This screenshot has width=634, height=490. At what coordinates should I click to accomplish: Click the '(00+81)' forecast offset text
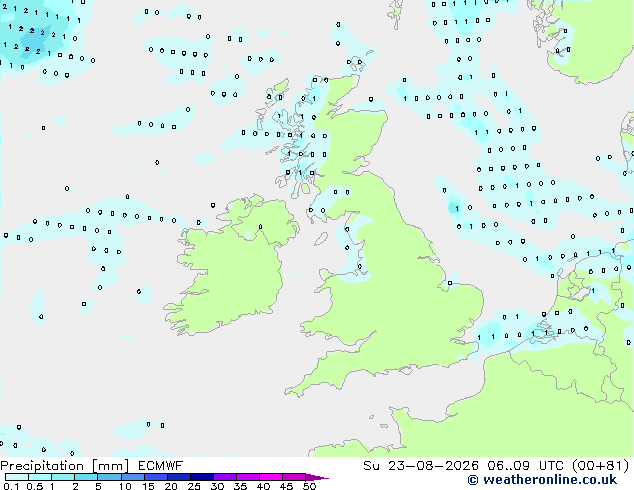[x=600, y=466]
